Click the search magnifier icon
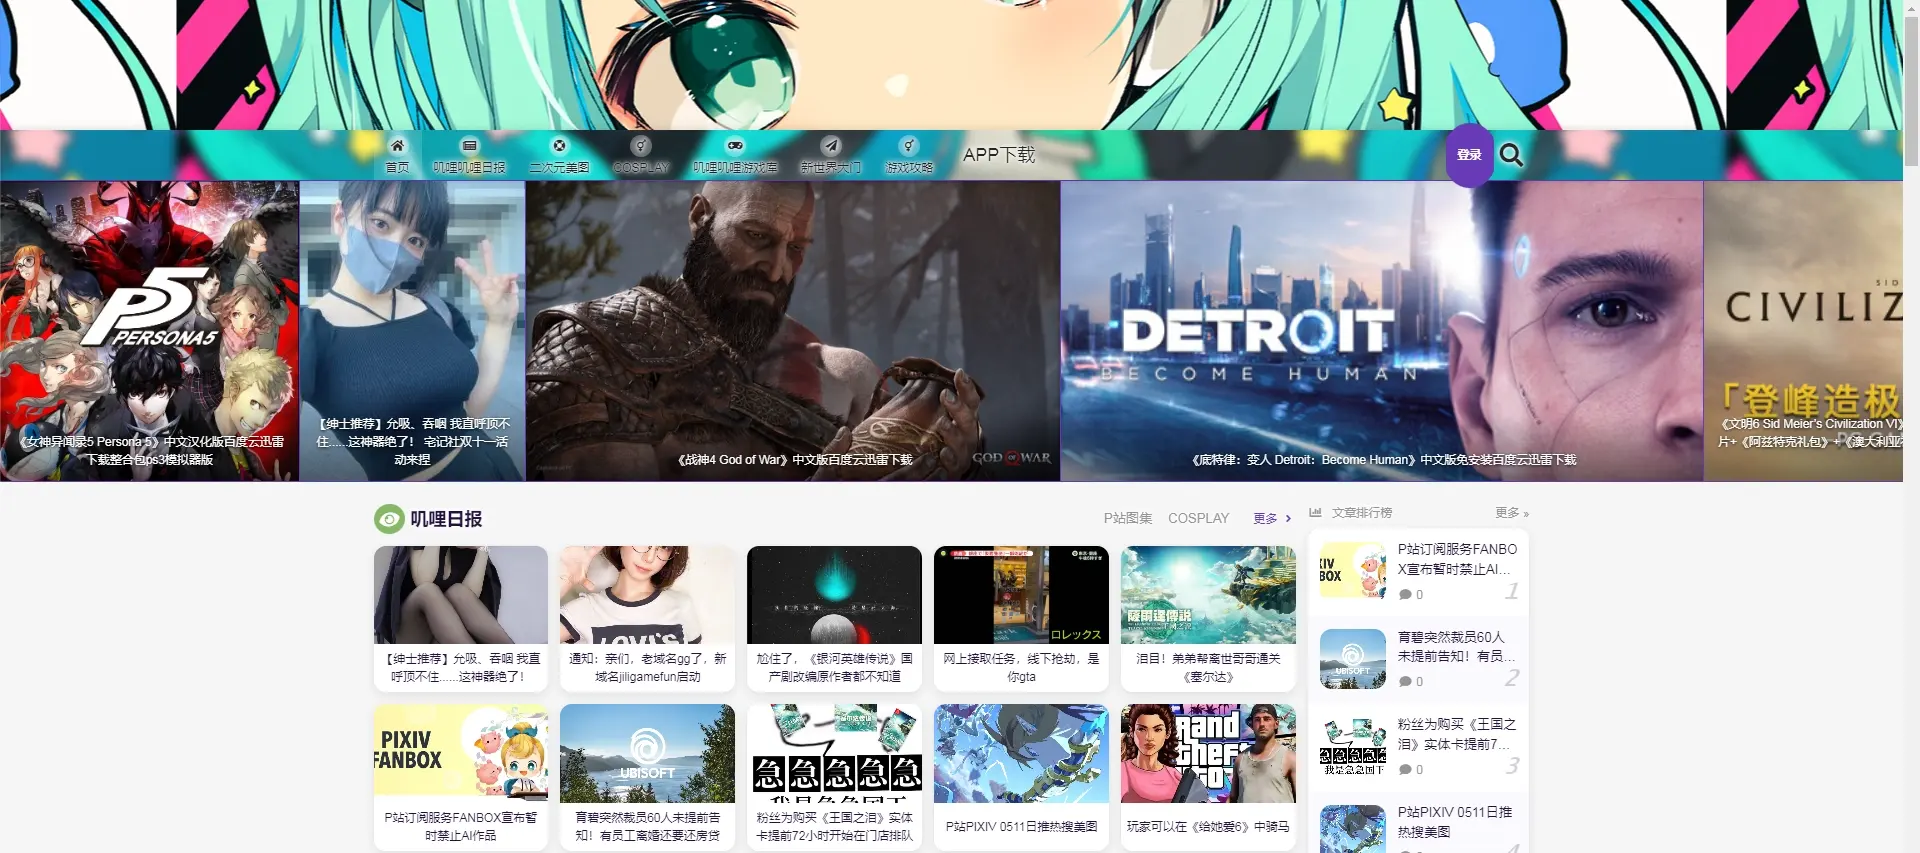 (1511, 155)
